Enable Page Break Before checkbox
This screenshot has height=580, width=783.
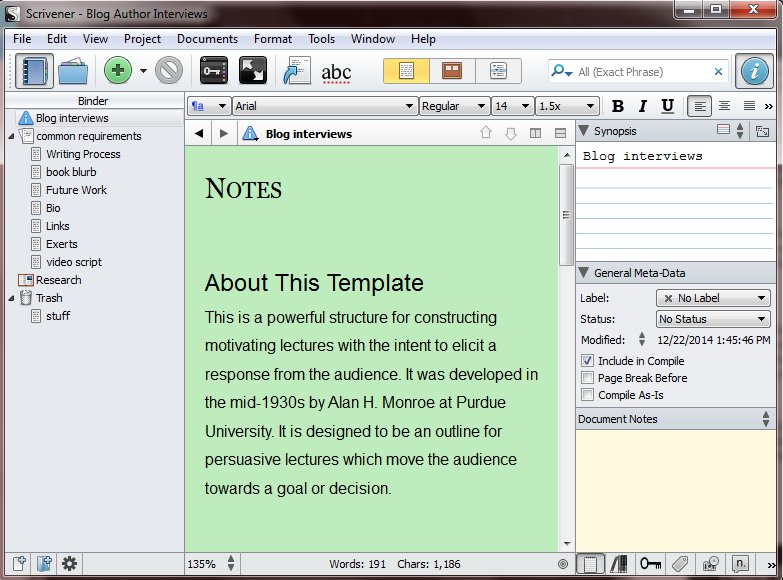coord(587,378)
